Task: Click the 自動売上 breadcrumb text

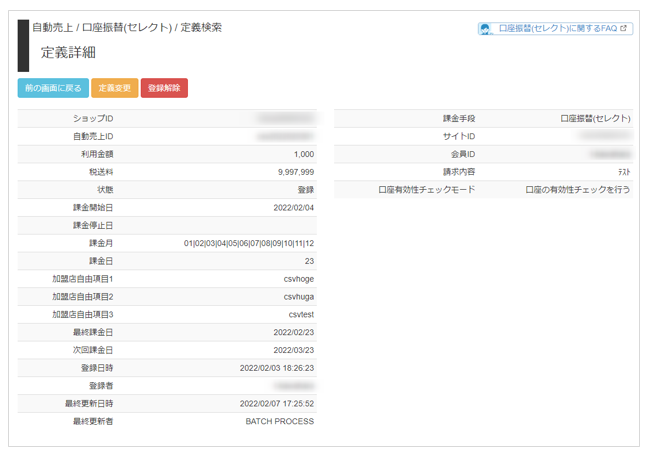Action: (53, 28)
